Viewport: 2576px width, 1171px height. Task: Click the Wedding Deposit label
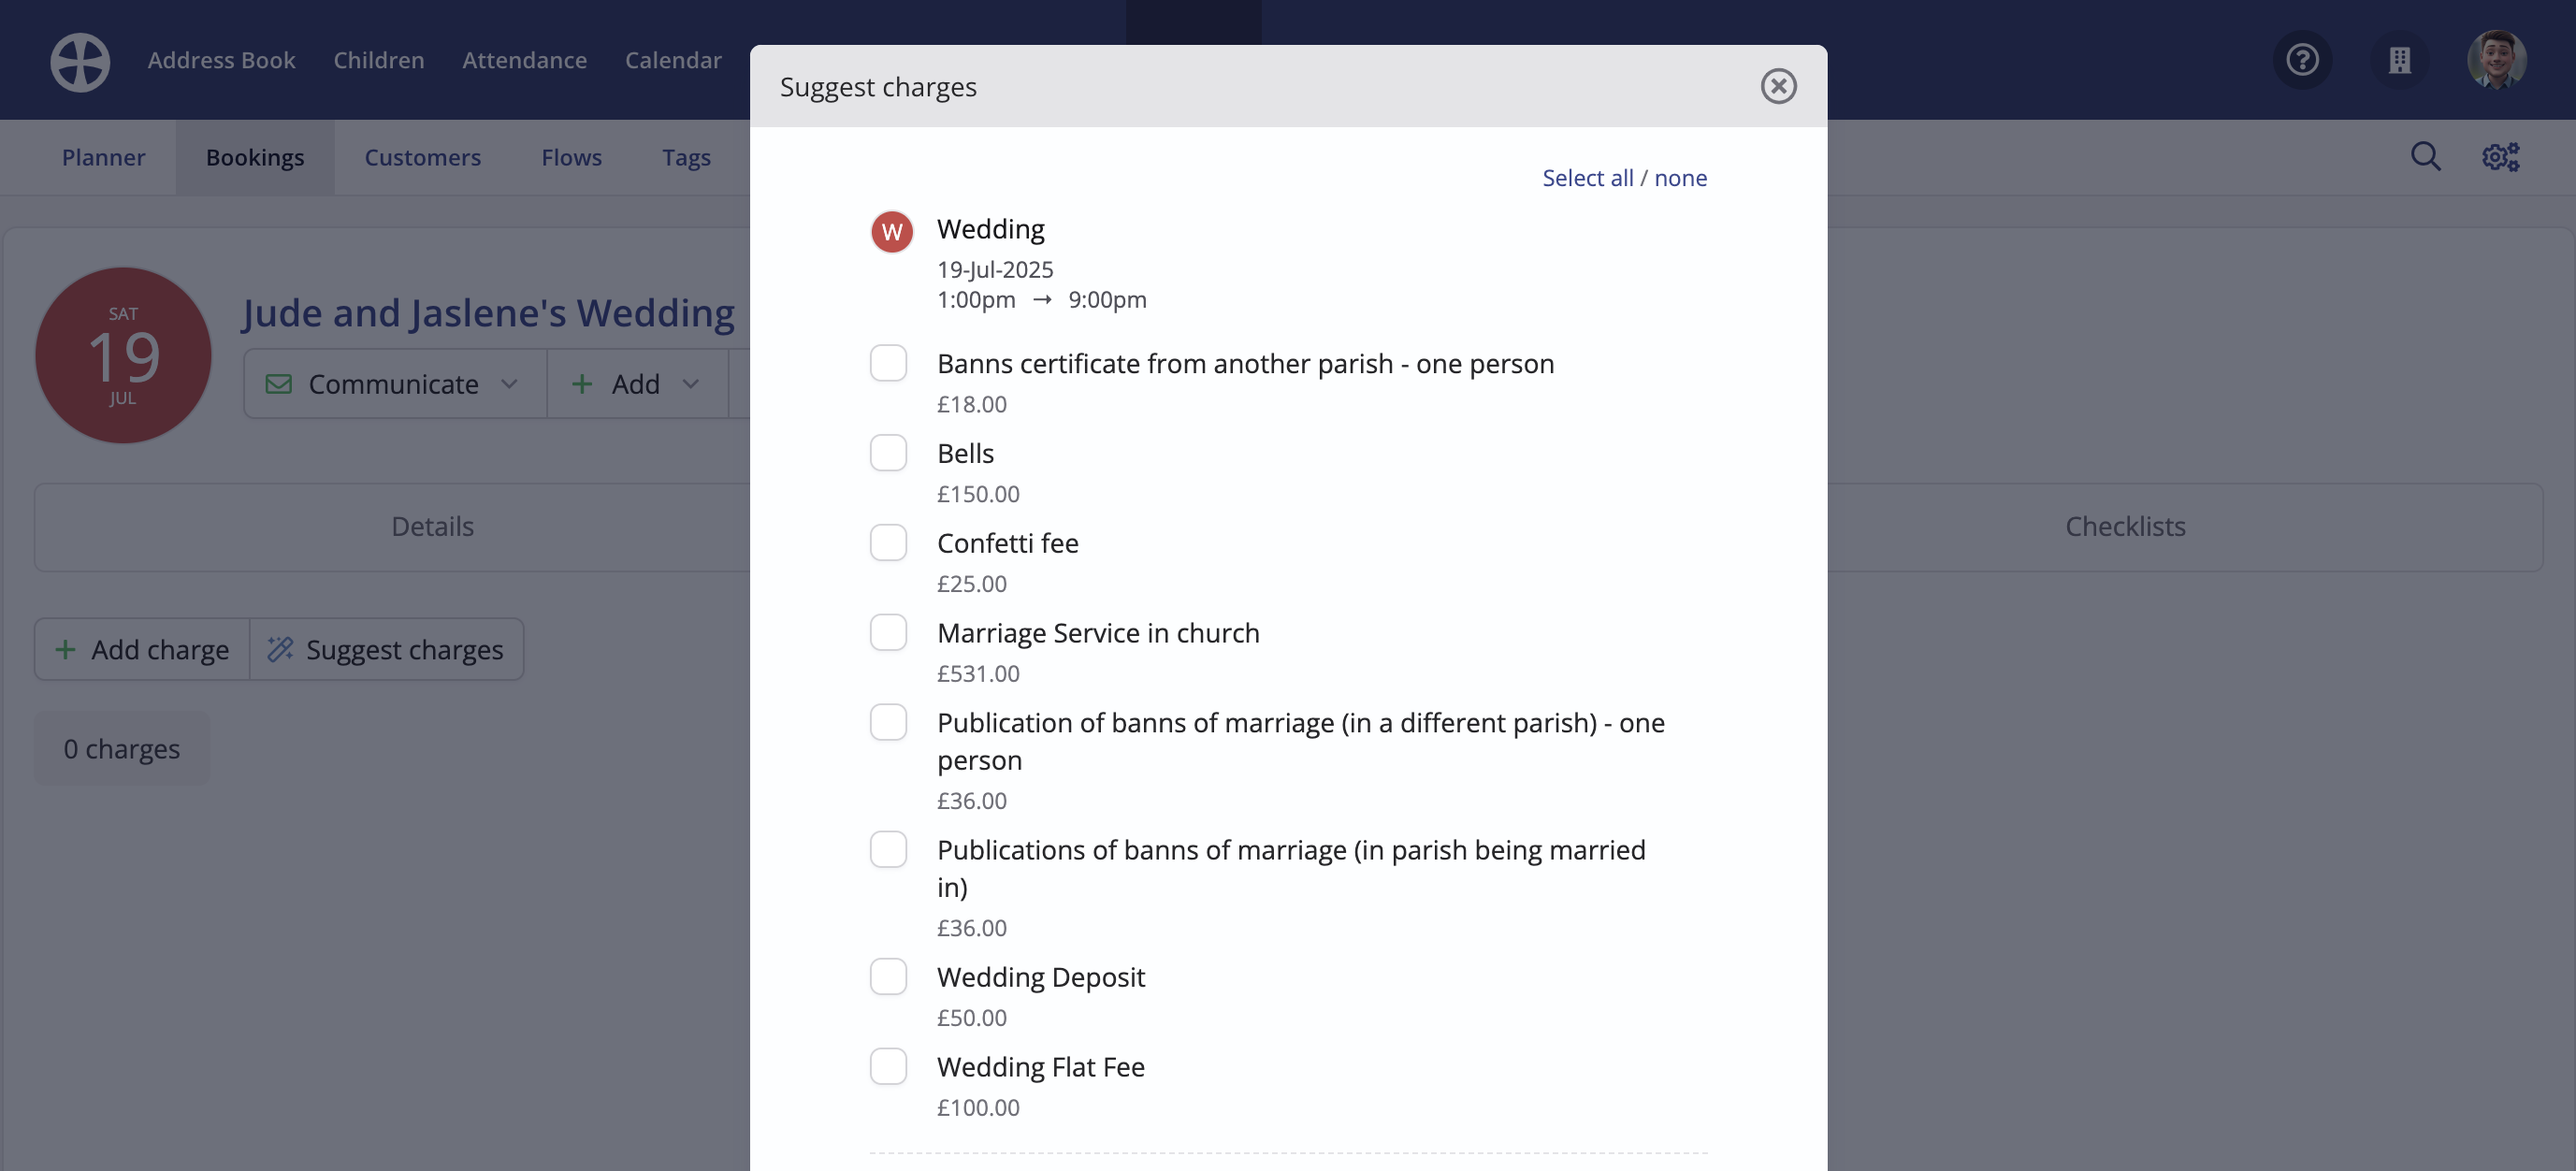pos(1040,977)
